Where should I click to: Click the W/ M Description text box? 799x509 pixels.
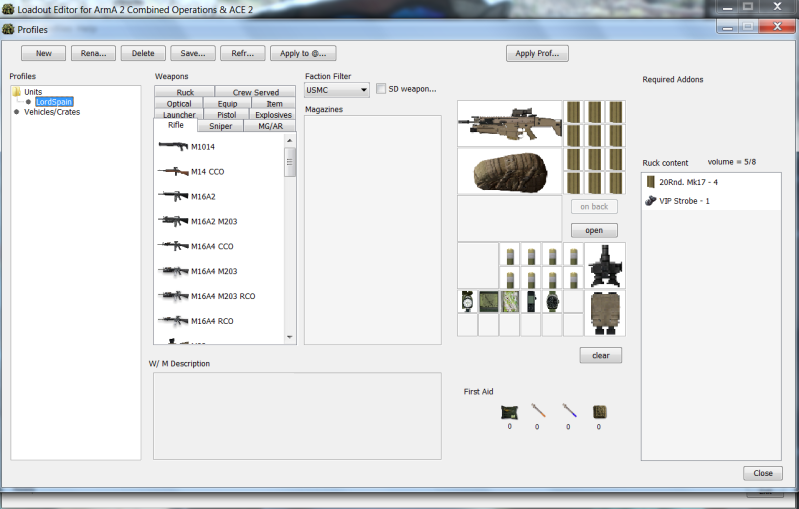click(297, 416)
